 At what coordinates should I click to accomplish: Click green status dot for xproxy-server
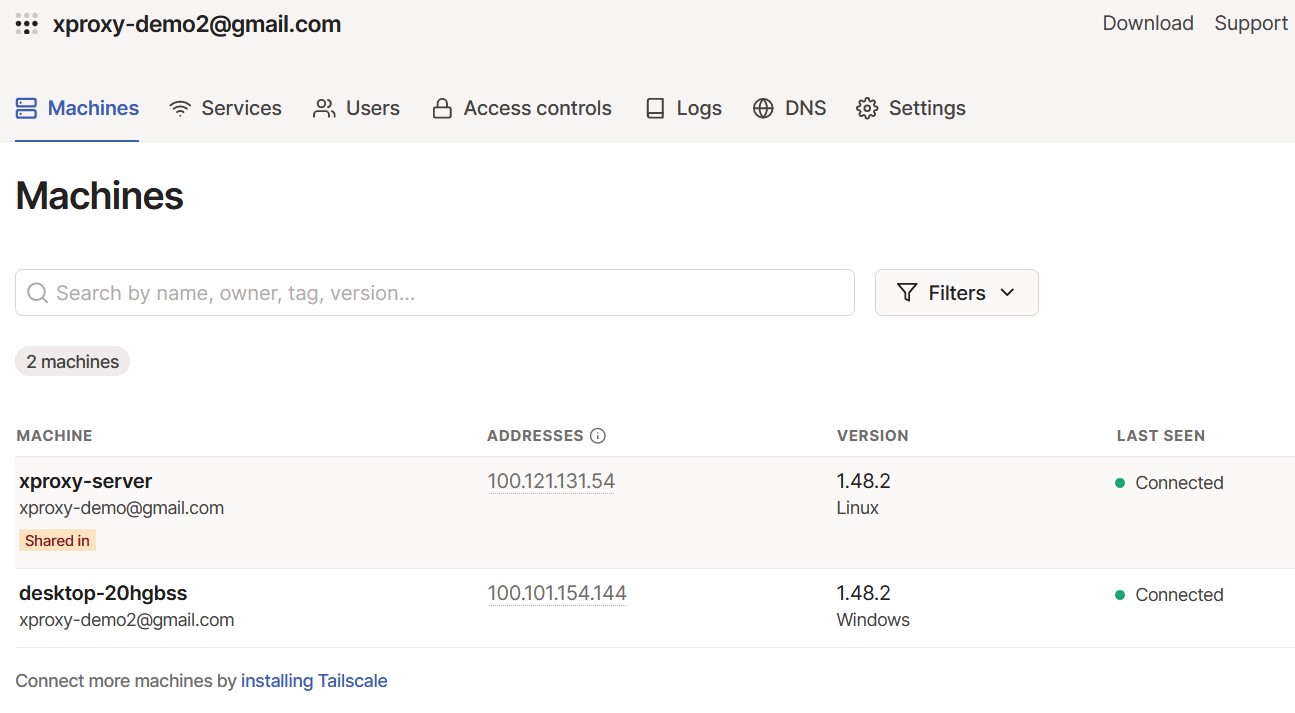pyautogui.click(x=1120, y=483)
